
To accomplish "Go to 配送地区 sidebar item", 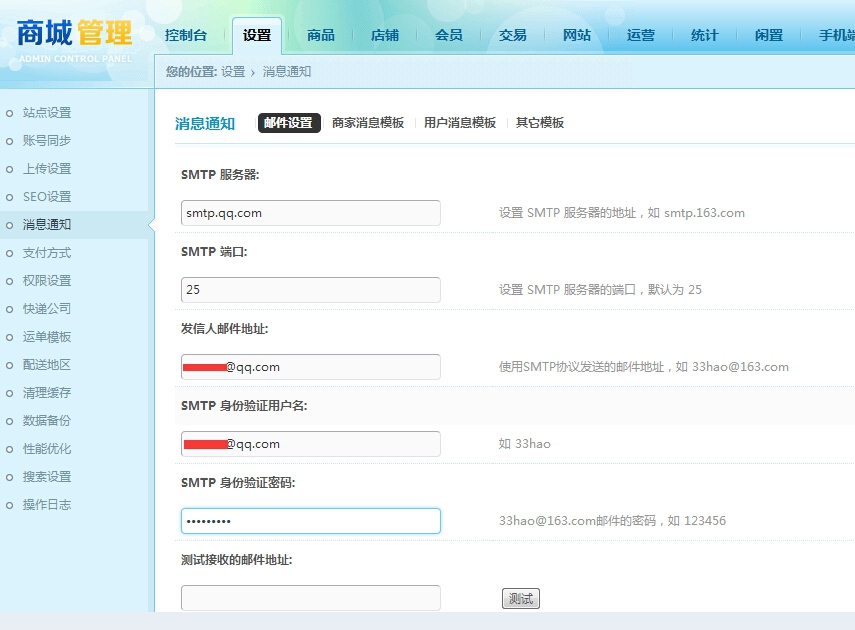I will coord(47,365).
